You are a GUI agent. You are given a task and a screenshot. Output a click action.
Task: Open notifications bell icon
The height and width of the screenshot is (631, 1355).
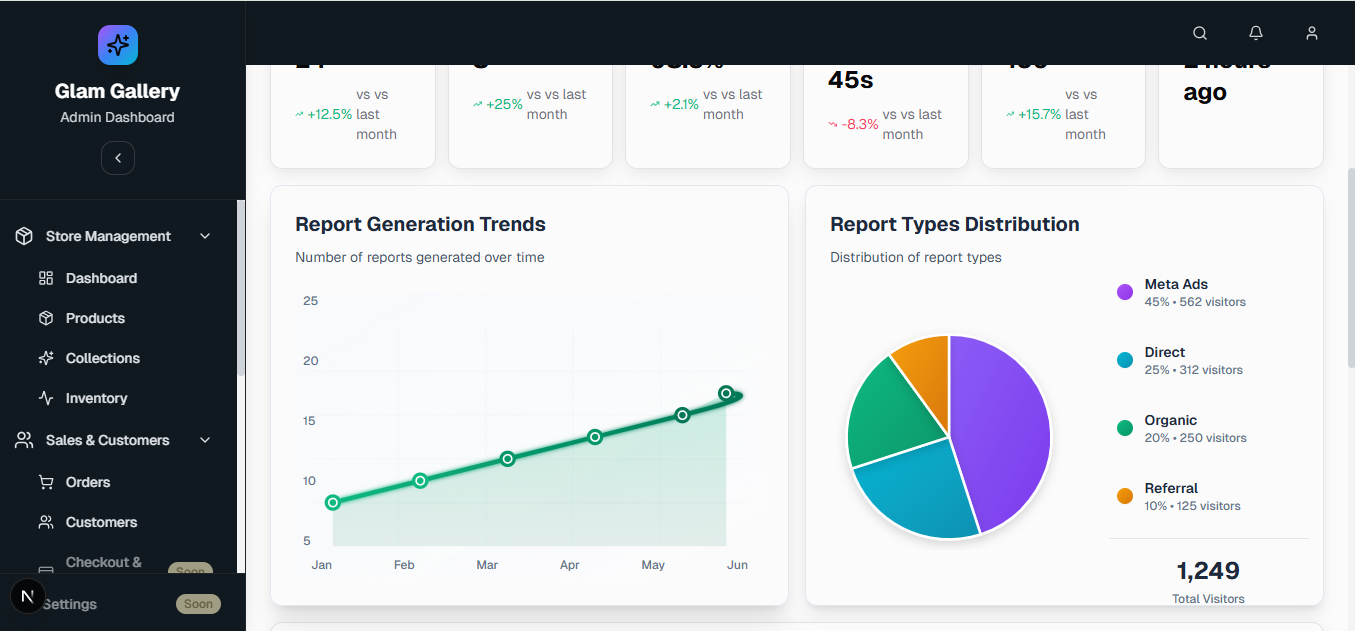click(x=1256, y=33)
